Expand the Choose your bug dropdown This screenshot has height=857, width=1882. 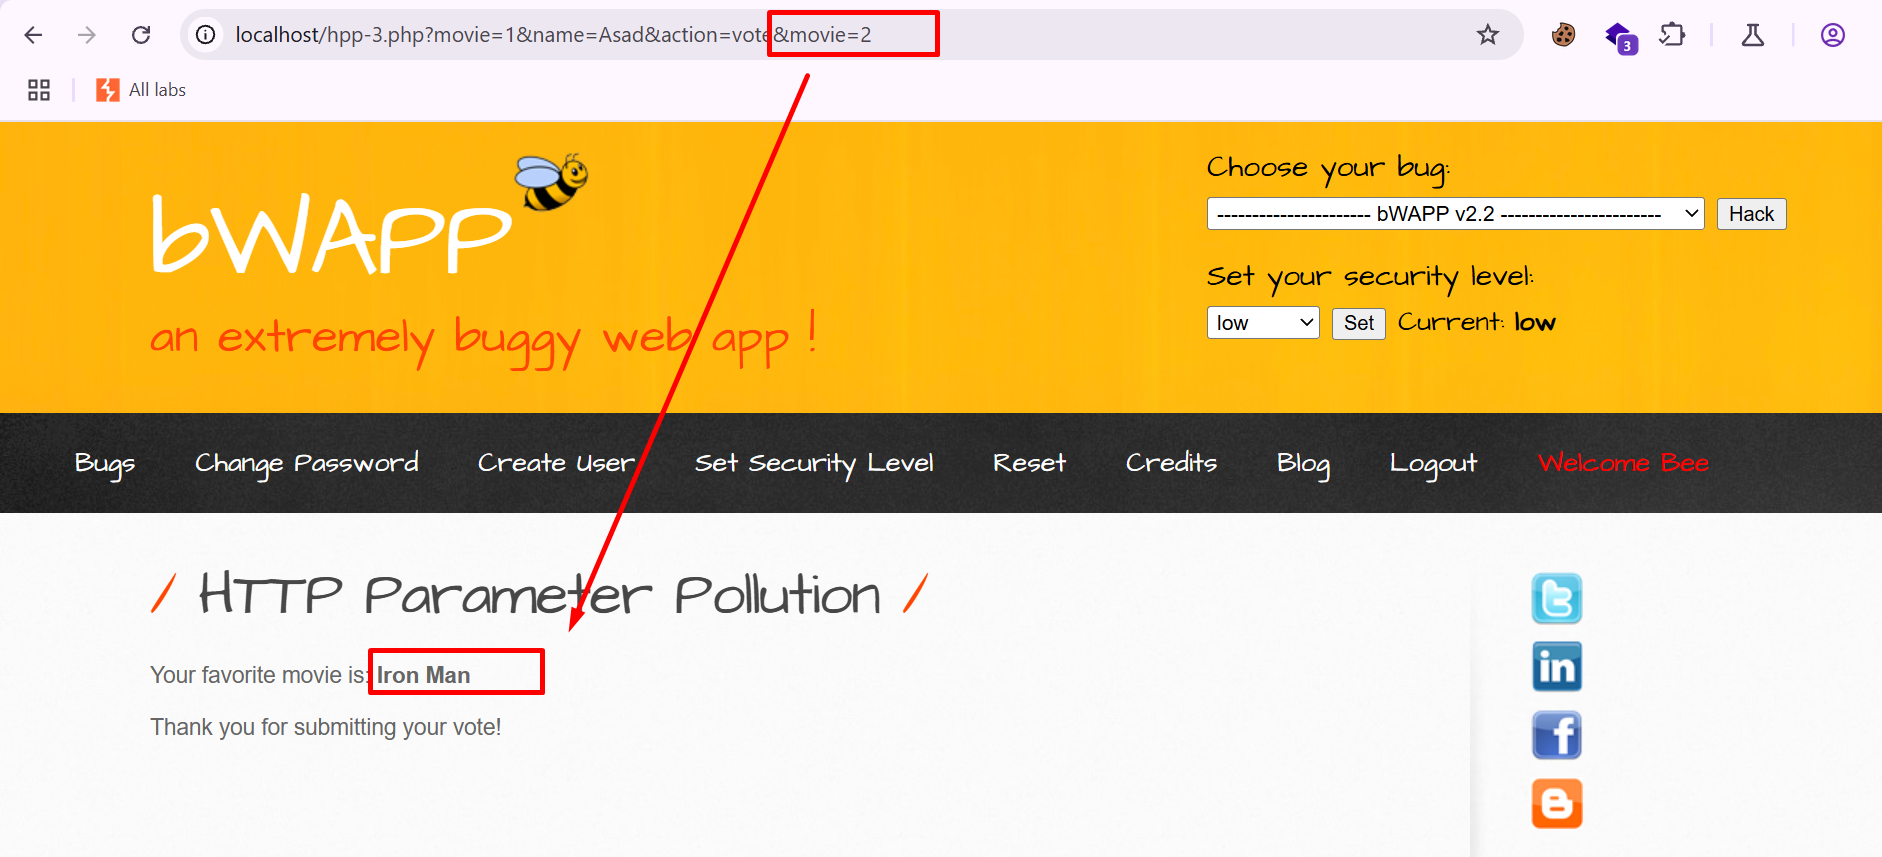tap(1454, 214)
